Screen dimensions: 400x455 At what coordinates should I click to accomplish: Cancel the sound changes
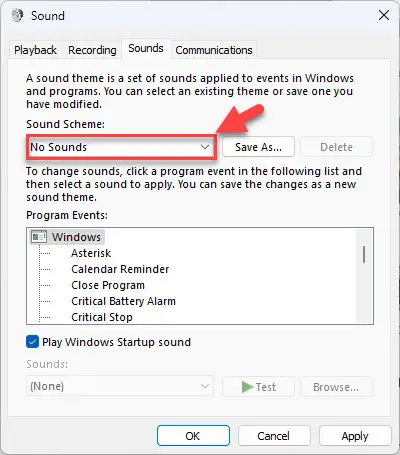click(x=274, y=436)
